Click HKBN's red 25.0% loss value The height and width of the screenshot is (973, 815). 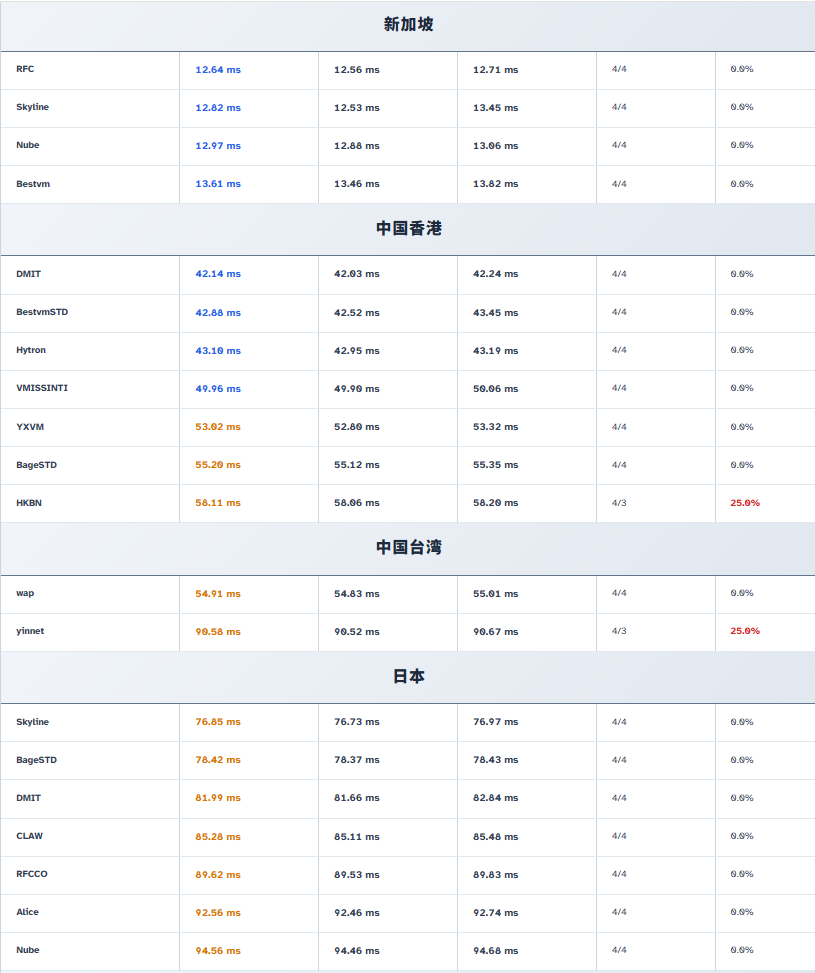tap(745, 503)
